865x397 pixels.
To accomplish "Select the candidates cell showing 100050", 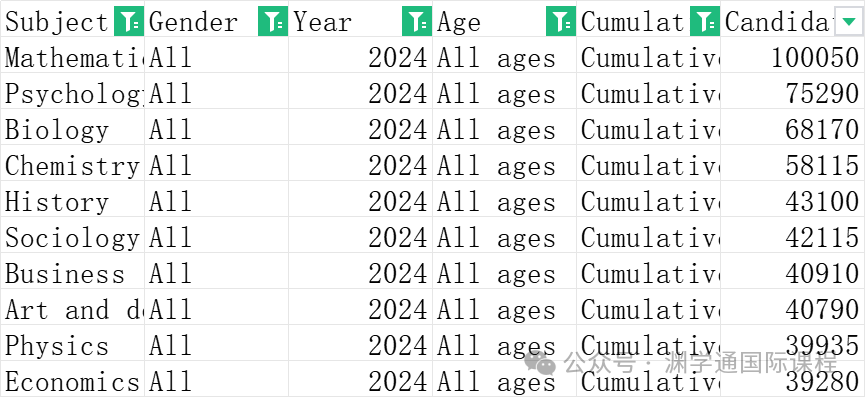I will click(792, 55).
